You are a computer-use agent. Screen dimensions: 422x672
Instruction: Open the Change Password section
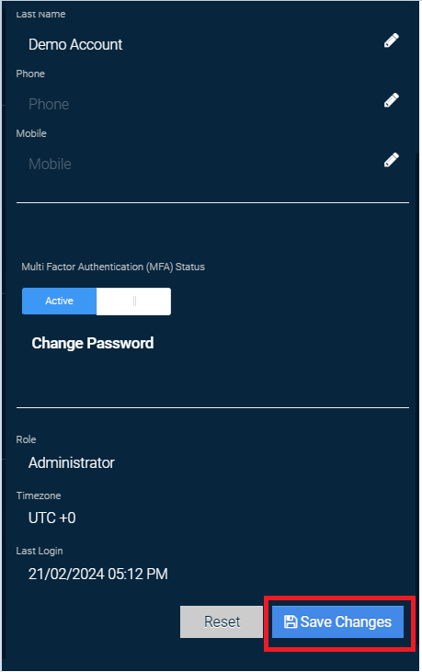coord(93,343)
